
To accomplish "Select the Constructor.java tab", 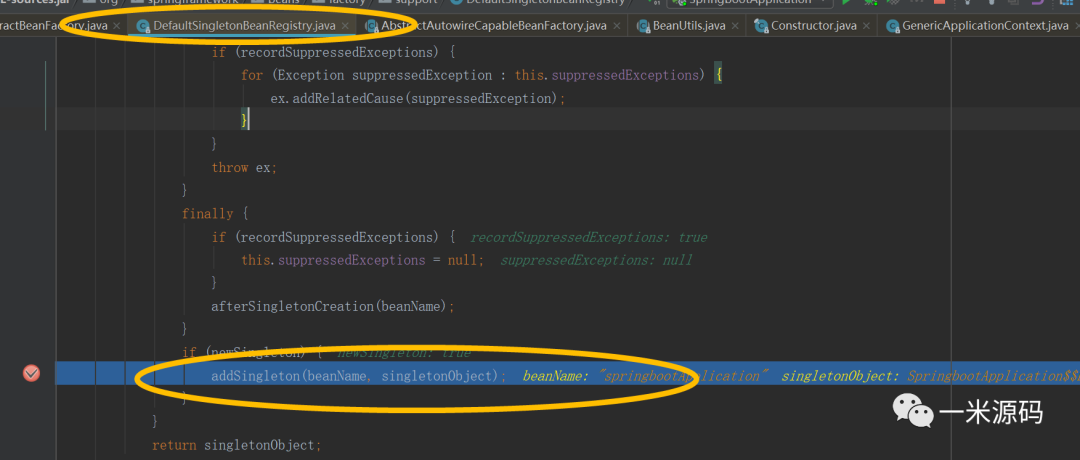I will coord(815,25).
